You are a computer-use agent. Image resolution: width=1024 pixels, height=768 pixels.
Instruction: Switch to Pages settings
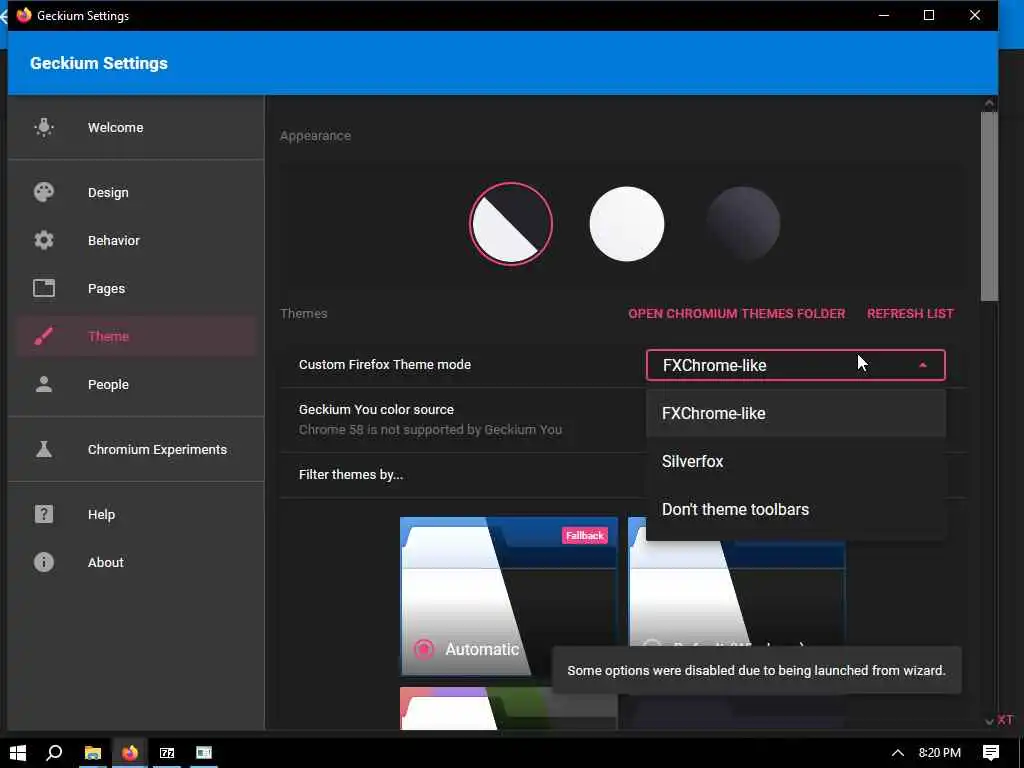136,288
